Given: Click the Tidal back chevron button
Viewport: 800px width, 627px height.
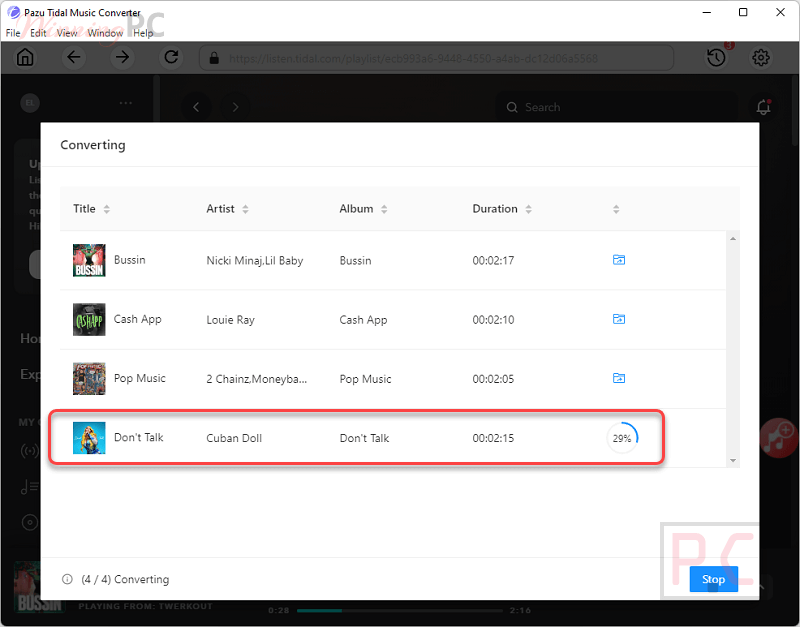Looking at the screenshot, I should coord(196,107).
